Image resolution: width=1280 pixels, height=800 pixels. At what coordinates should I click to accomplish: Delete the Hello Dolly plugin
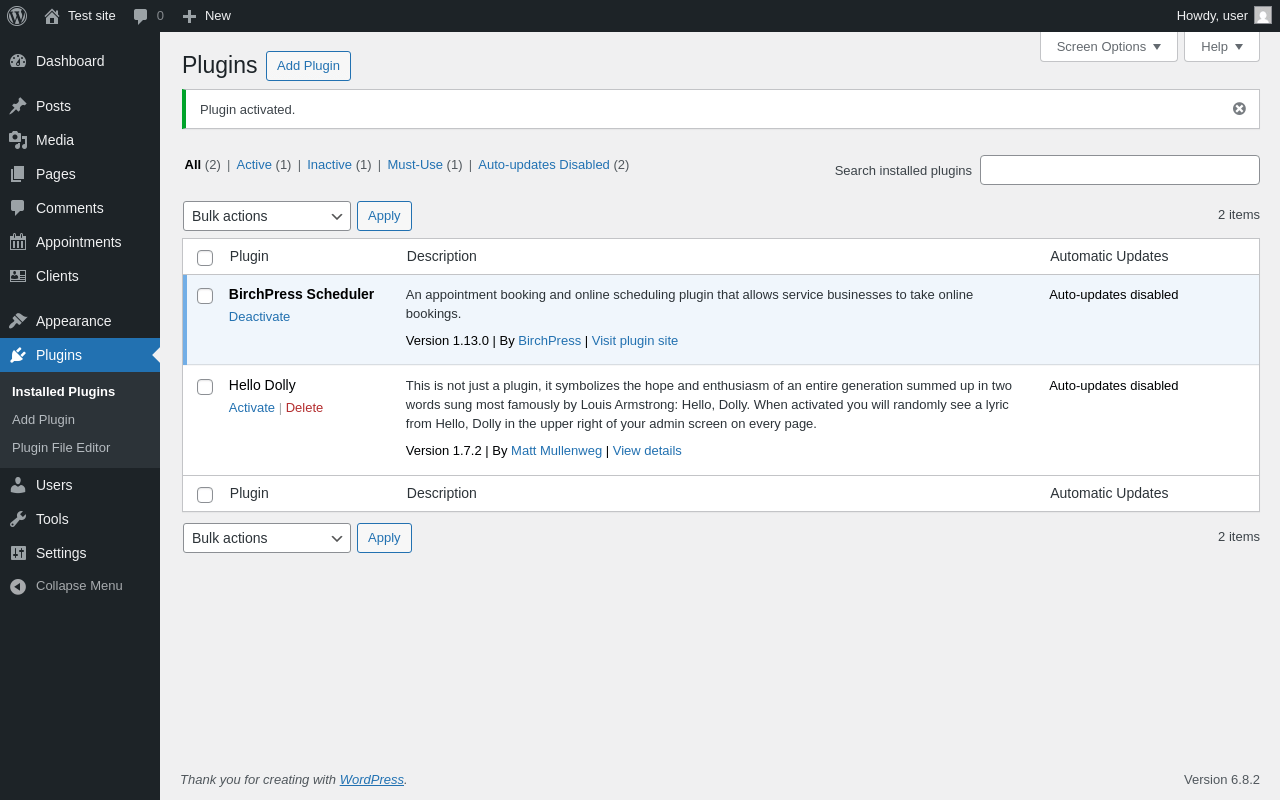coord(304,408)
